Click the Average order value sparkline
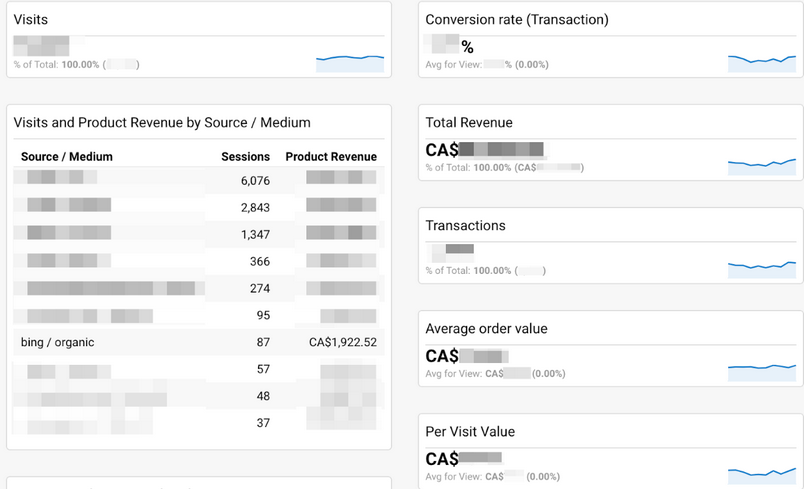Screen dimensions: 804x489 coord(762,371)
